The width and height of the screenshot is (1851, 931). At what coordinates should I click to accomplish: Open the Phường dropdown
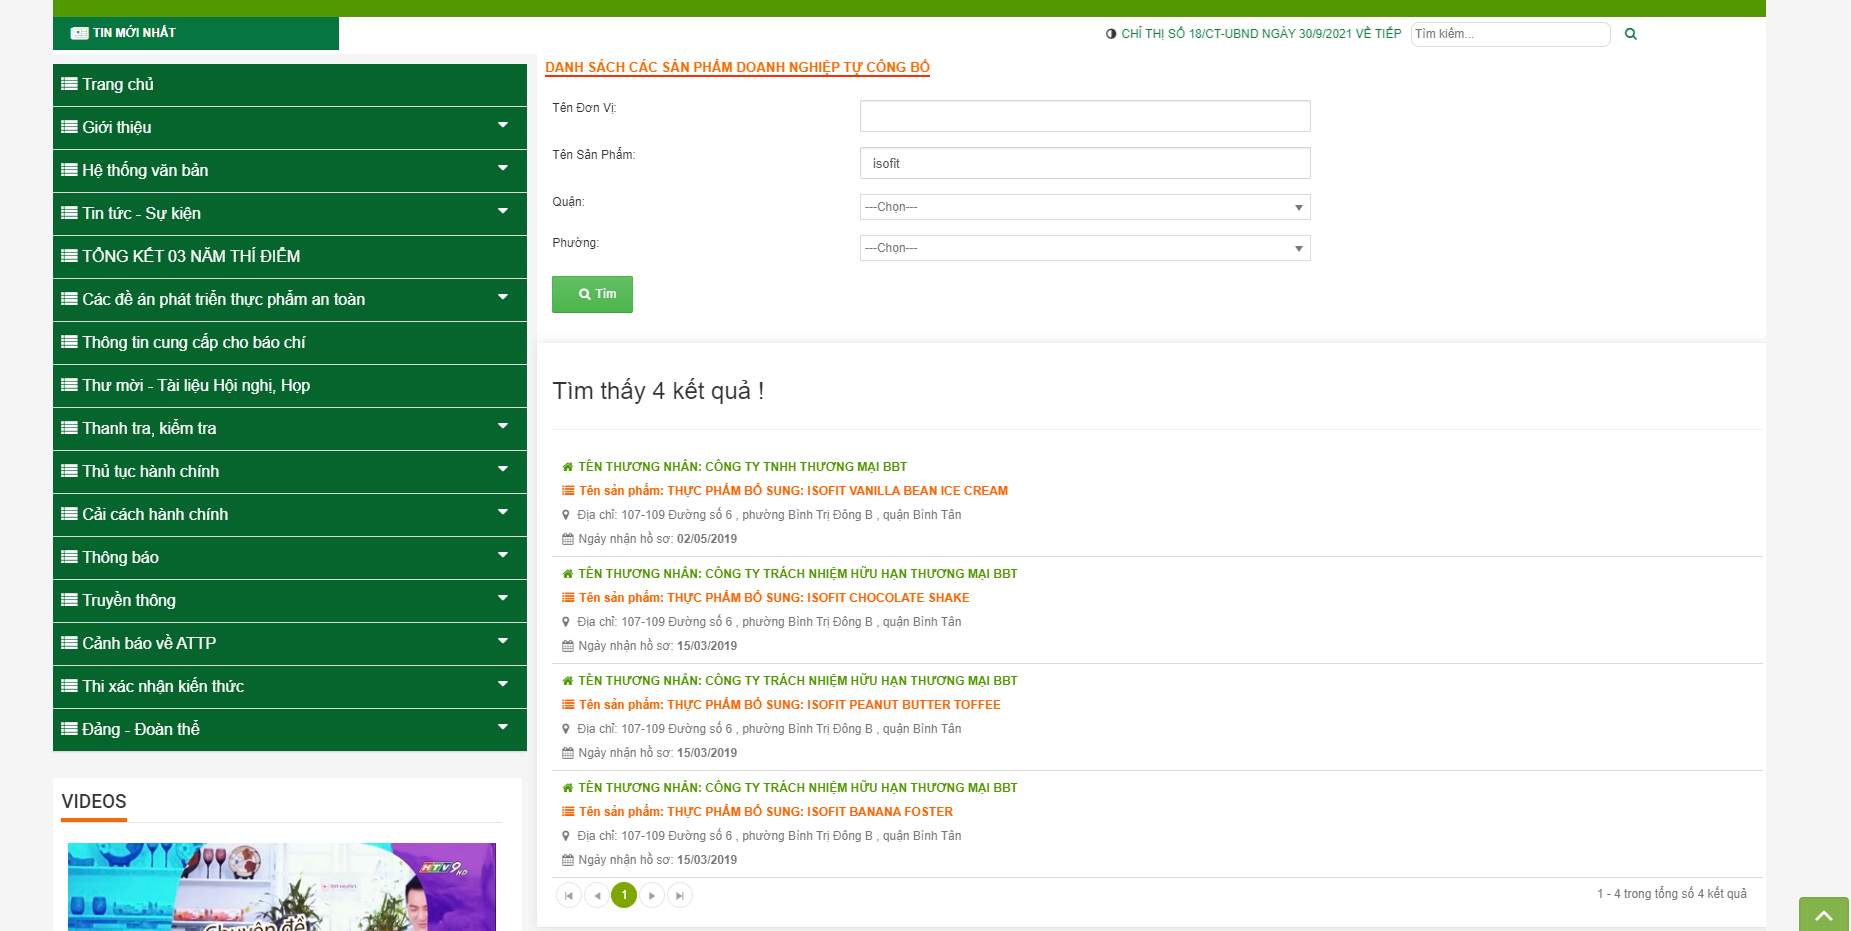pyautogui.click(x=1085, y=248)
